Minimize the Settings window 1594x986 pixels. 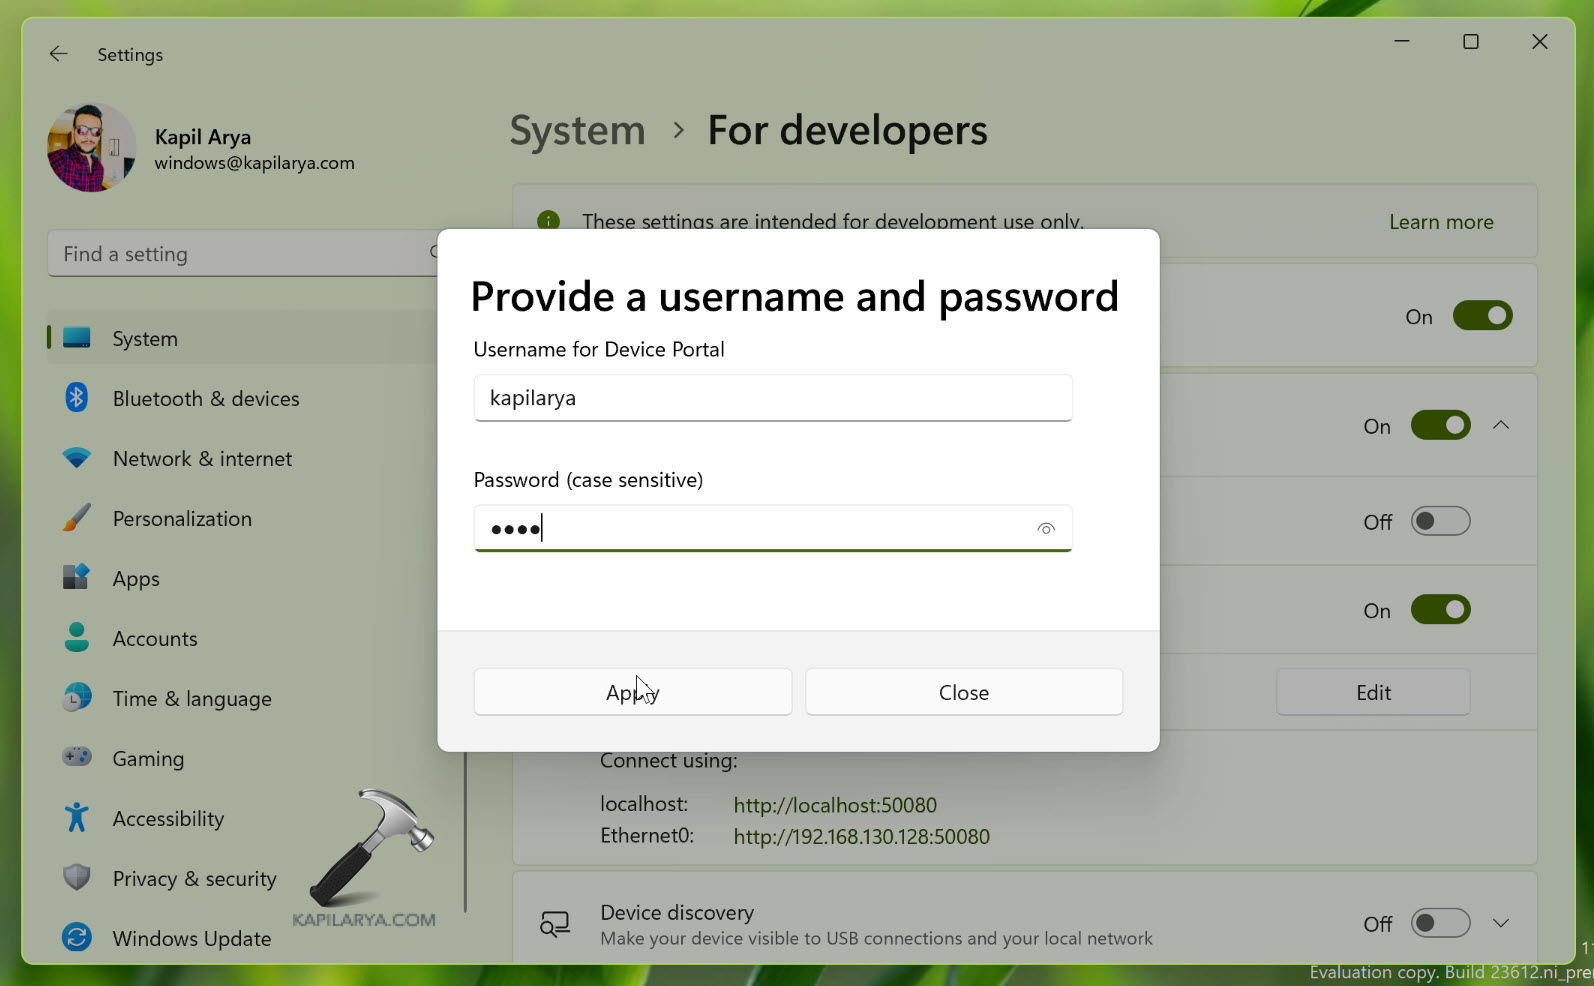point(1402,42)
